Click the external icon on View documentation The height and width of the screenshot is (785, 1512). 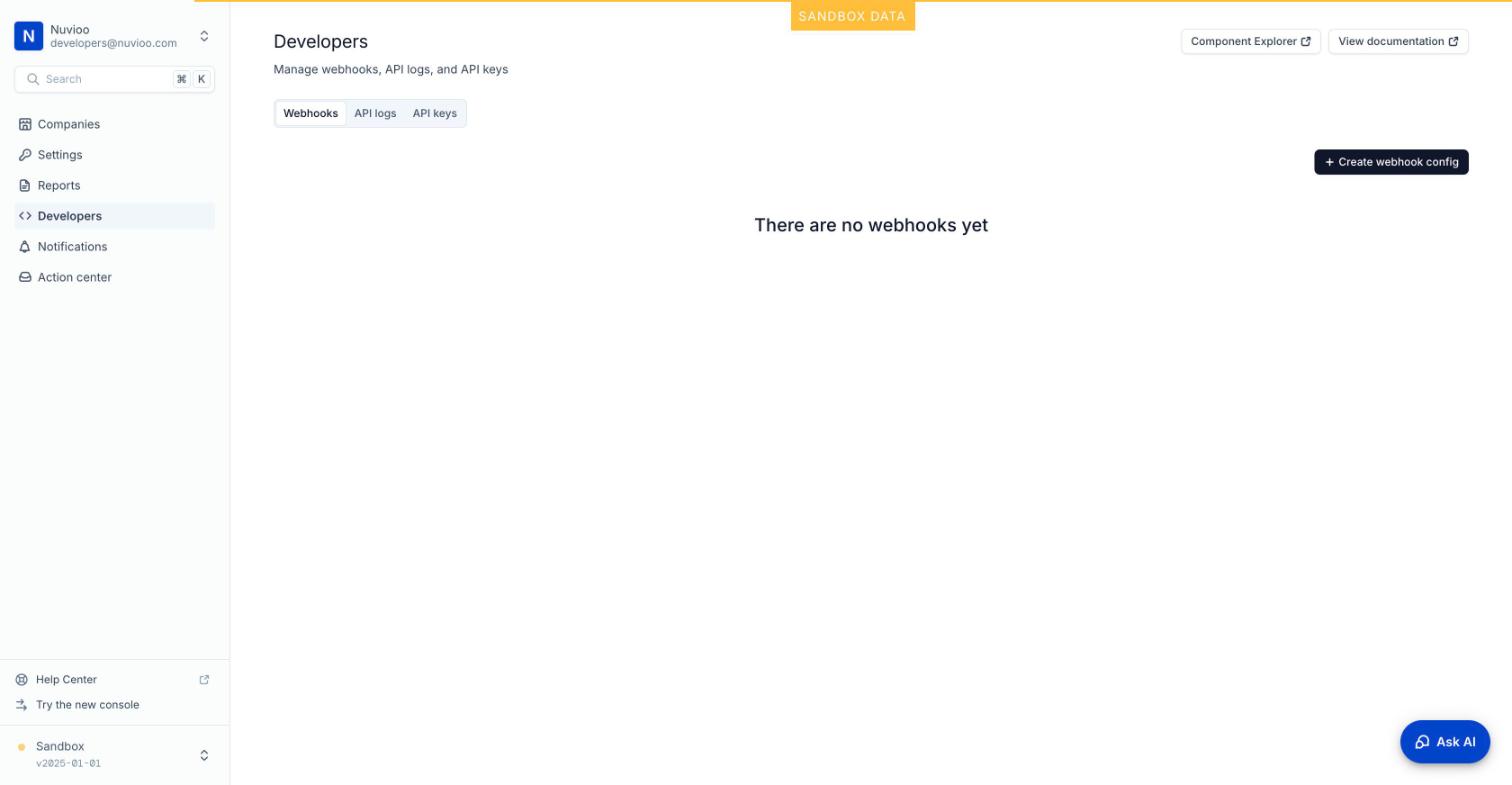(1453, 42)
